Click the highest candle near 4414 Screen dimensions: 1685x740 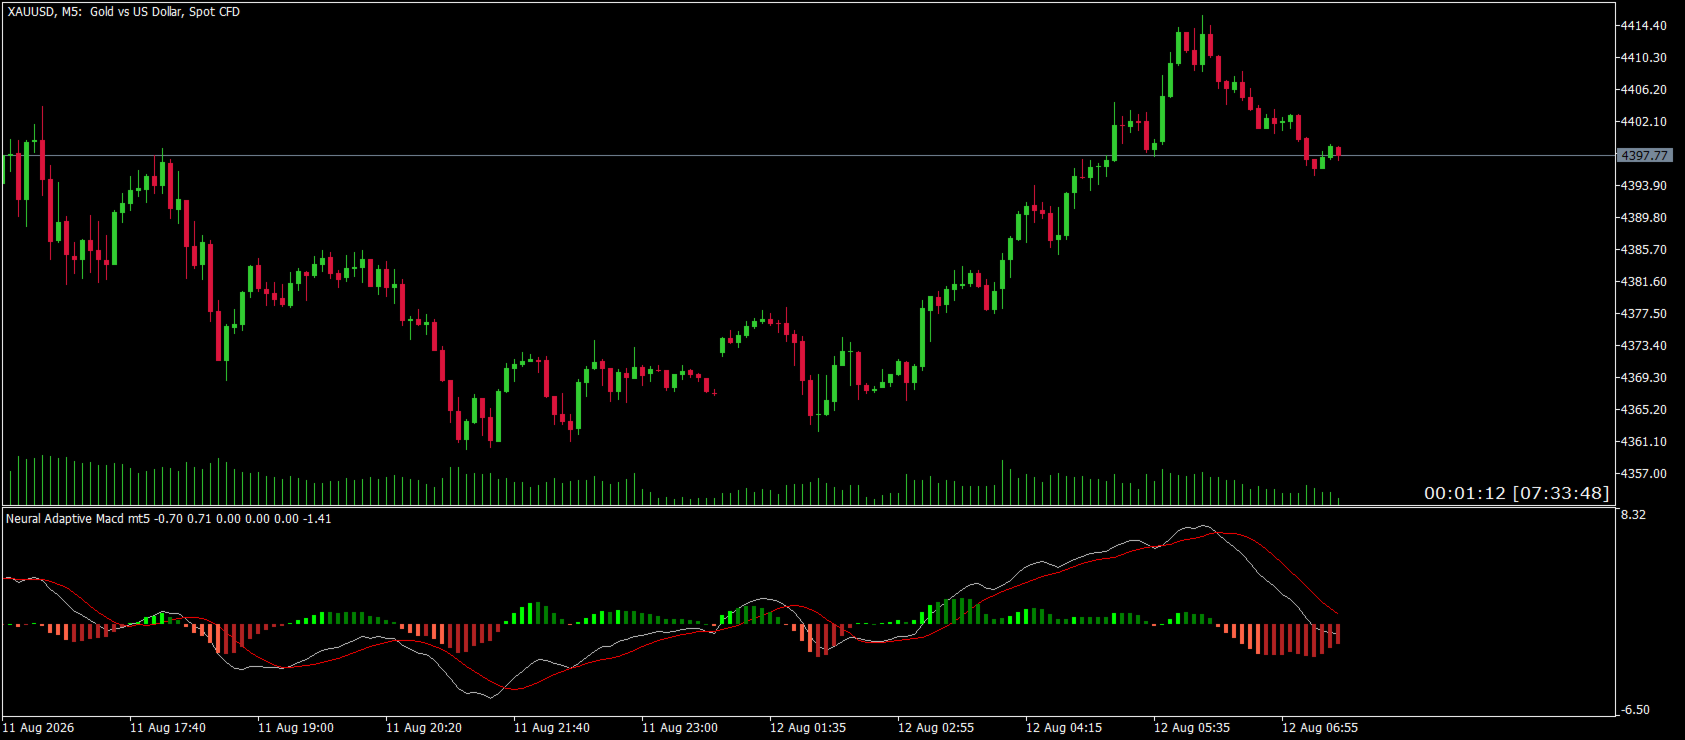tap(1202, 40)
